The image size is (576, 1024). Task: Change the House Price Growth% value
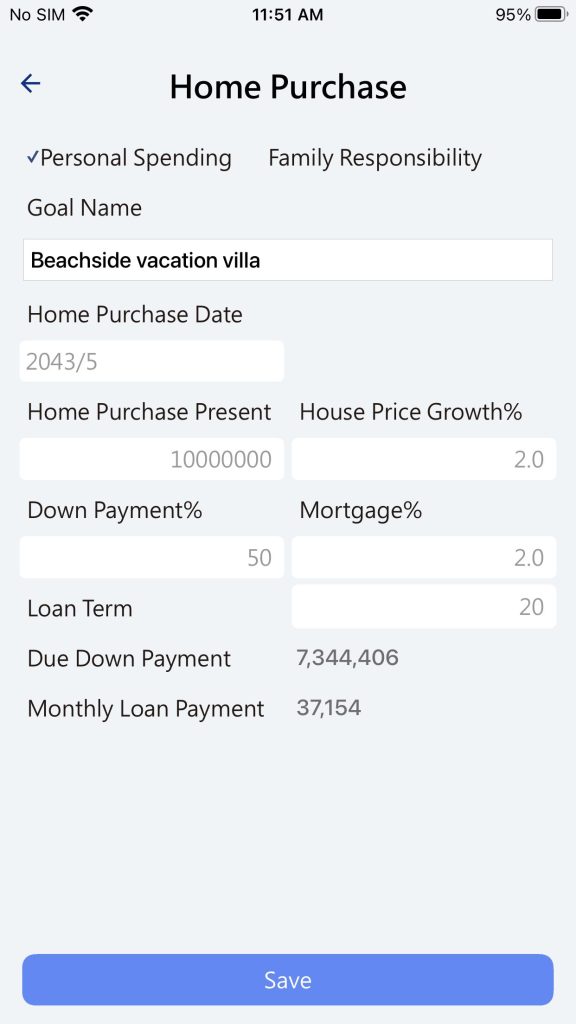(424, 459)
